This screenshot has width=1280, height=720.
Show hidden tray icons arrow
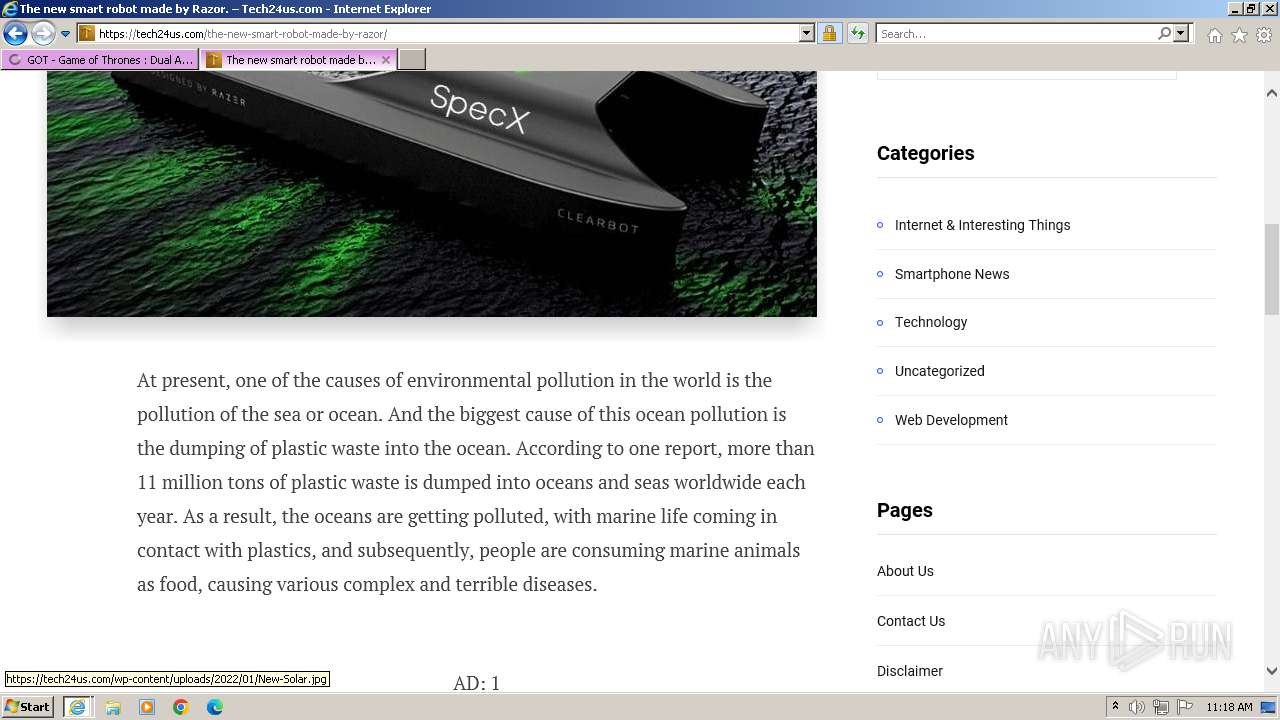point(1116,707)
